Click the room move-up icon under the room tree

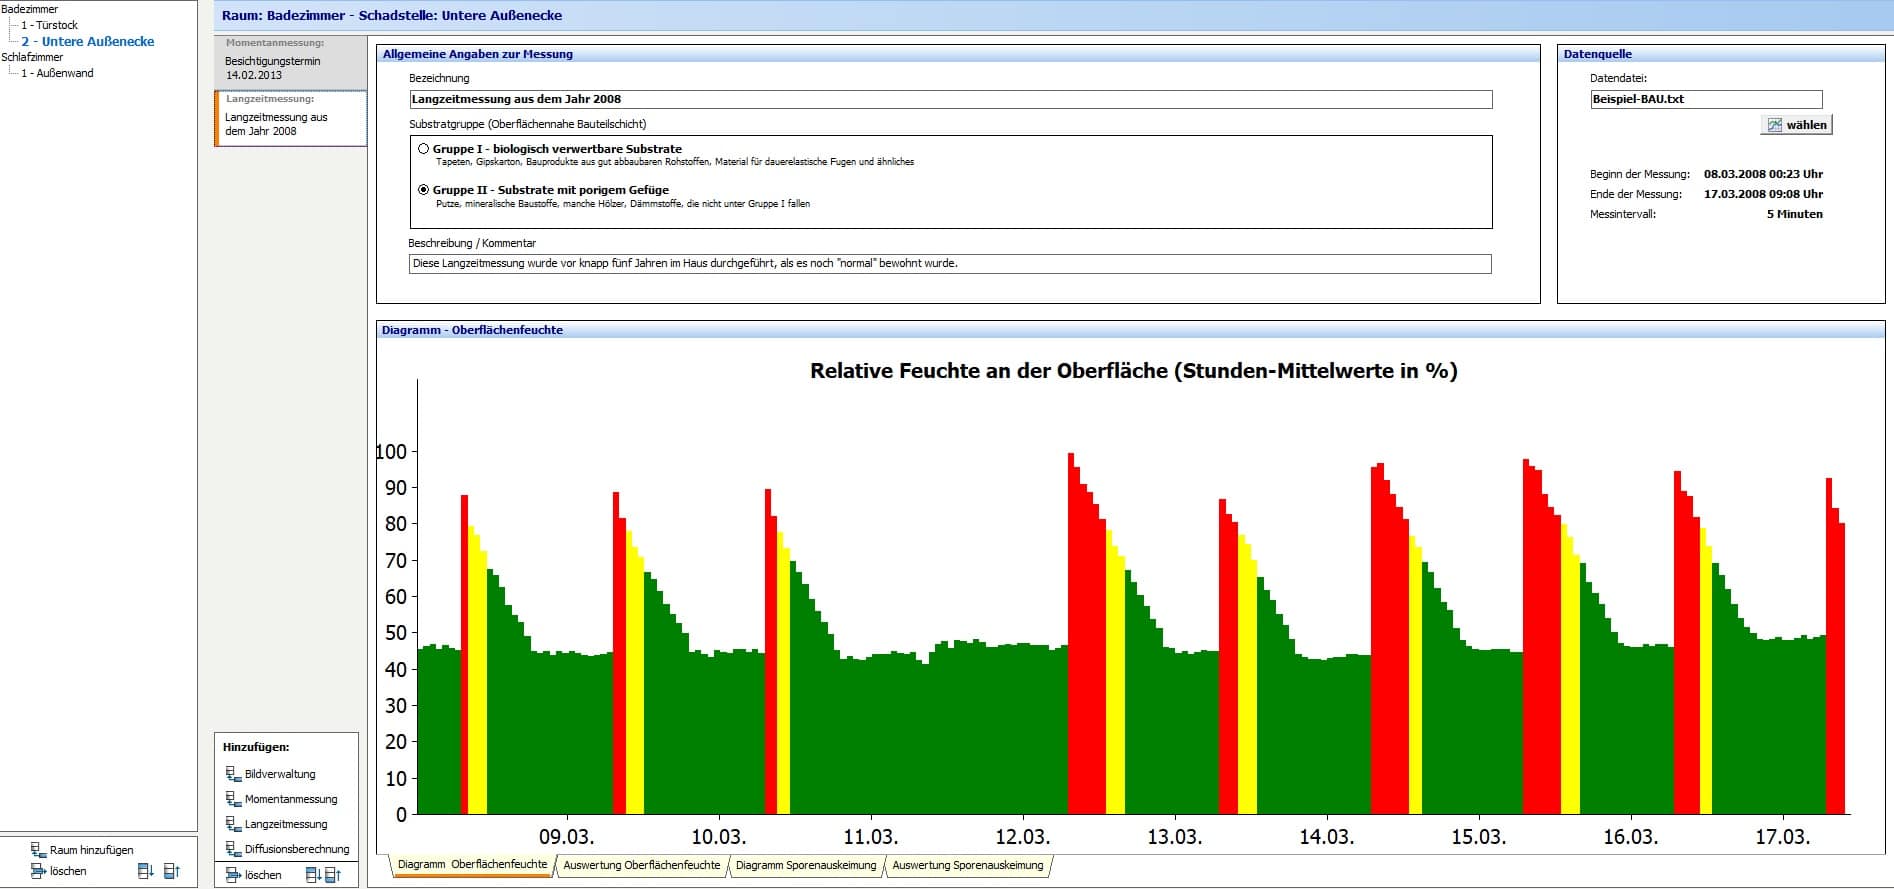tap(171, 871)
